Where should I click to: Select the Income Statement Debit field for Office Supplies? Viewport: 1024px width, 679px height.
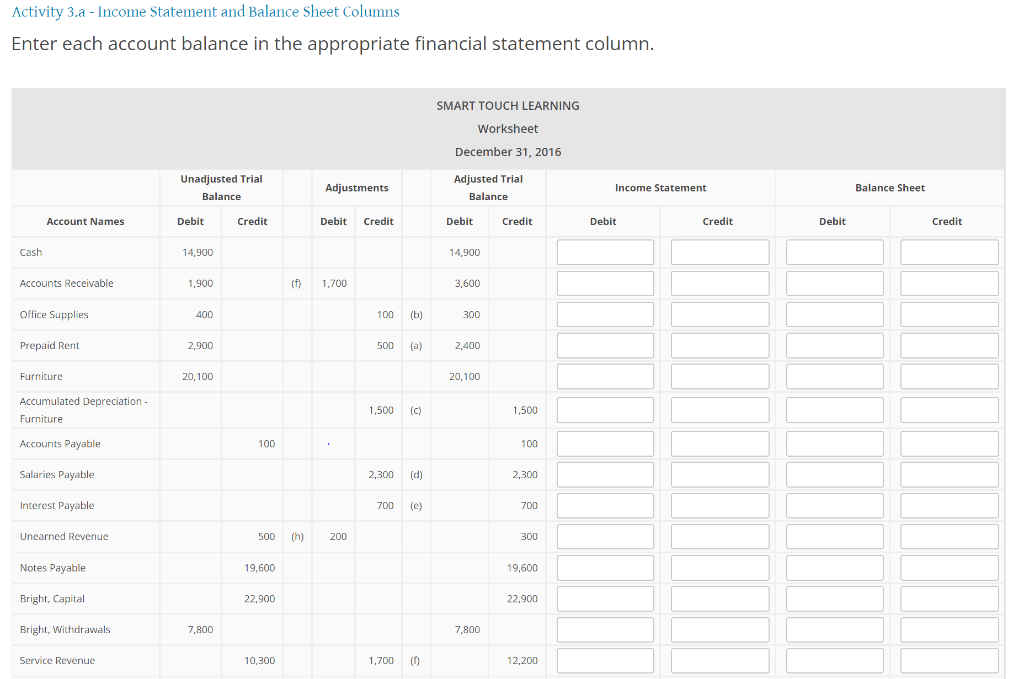[604, 313]
